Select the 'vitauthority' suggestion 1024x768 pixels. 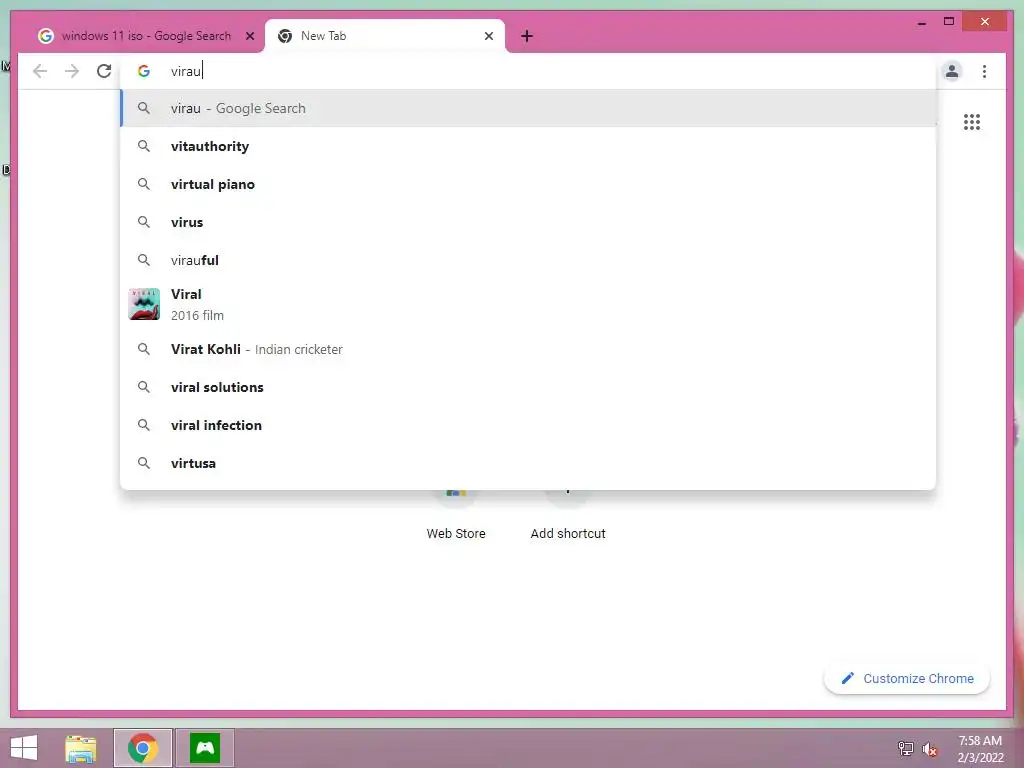click(528, 146)
